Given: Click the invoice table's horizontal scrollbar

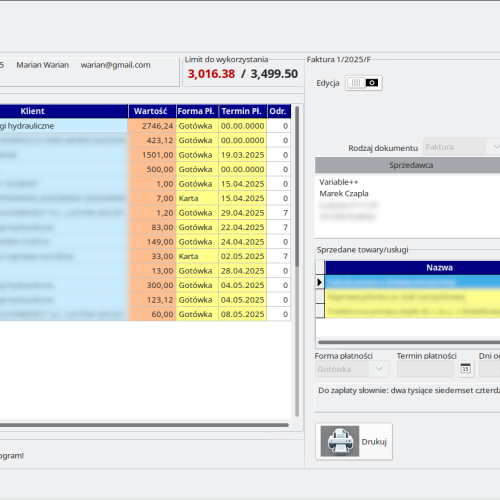Looking at the screenshot, I should 143,425.
